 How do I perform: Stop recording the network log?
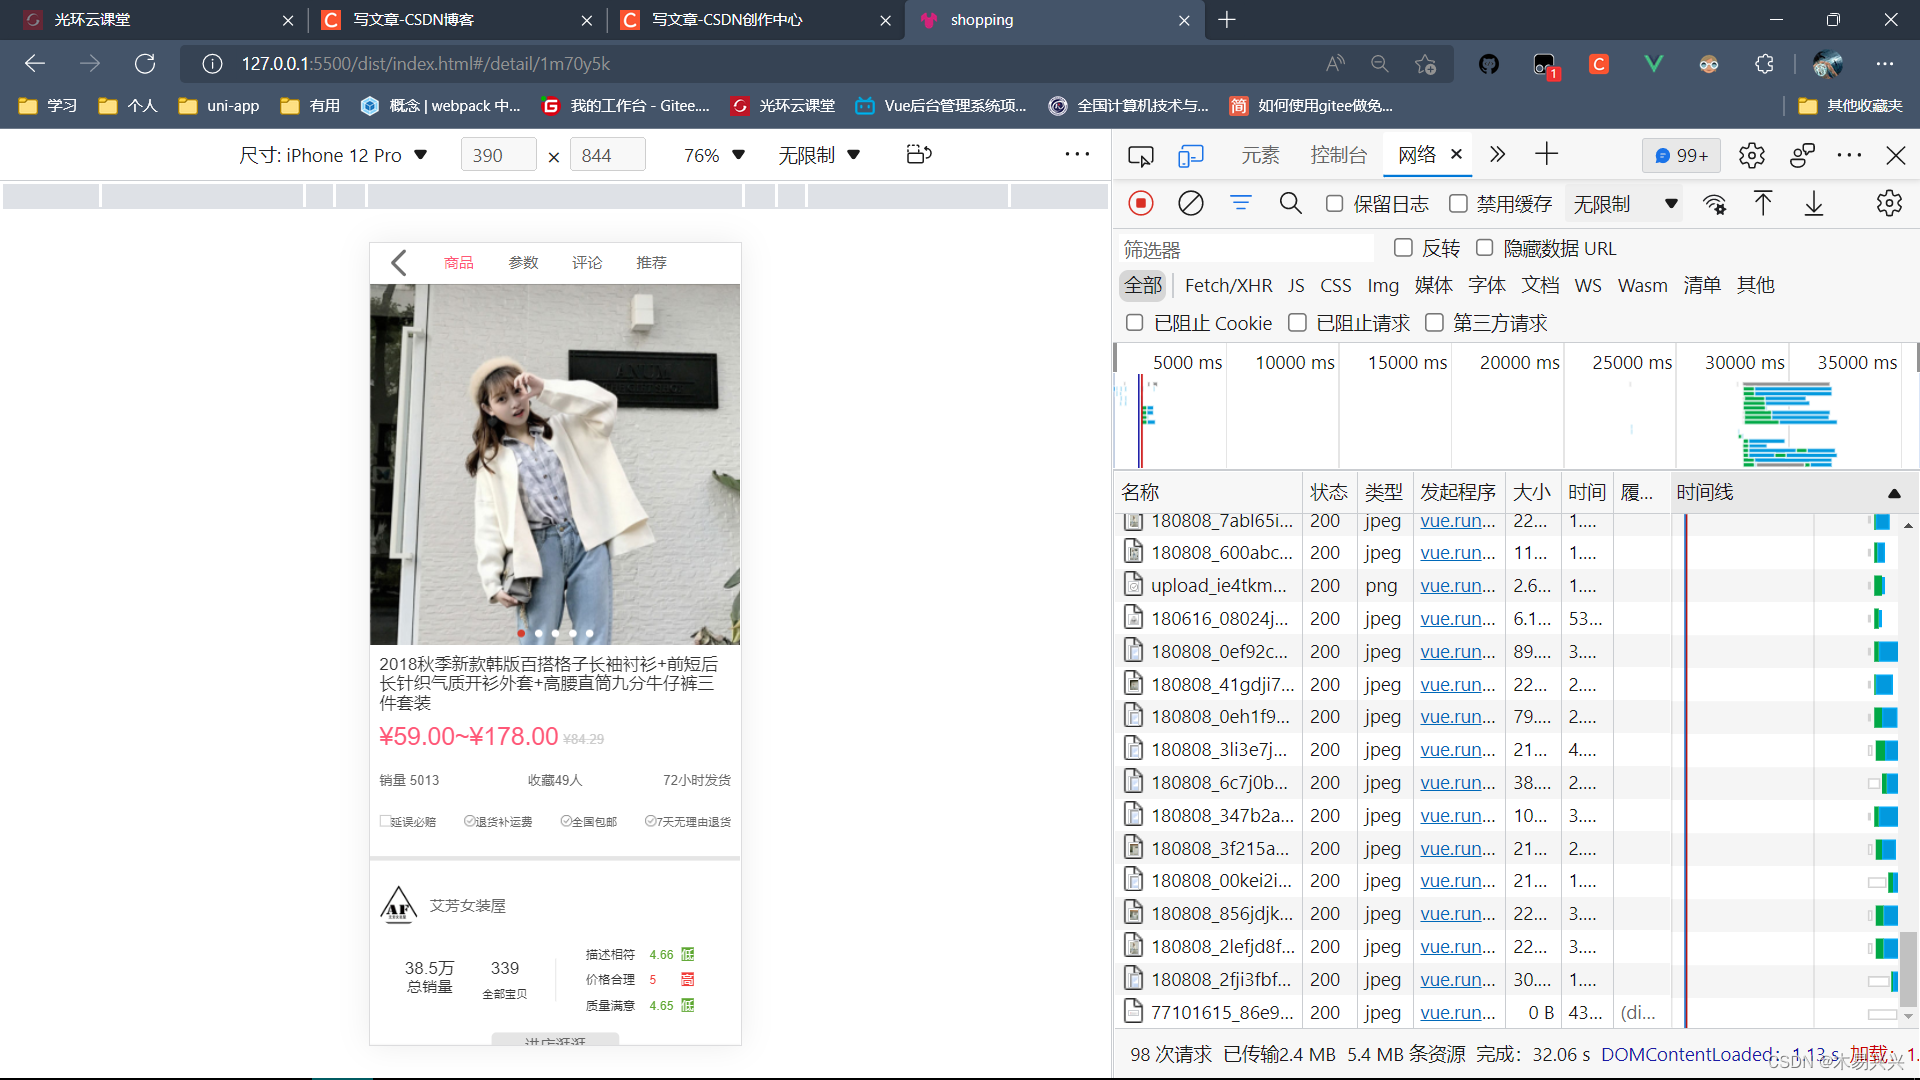tap(1140, 203)
